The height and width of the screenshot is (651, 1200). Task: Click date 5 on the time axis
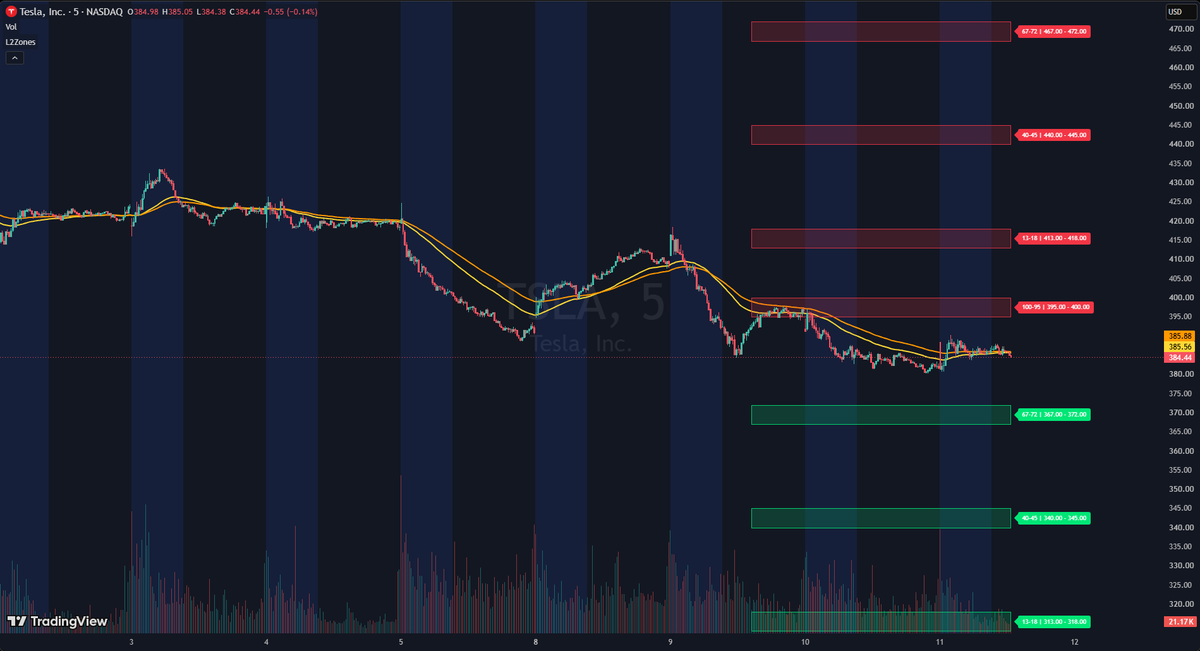401,641
